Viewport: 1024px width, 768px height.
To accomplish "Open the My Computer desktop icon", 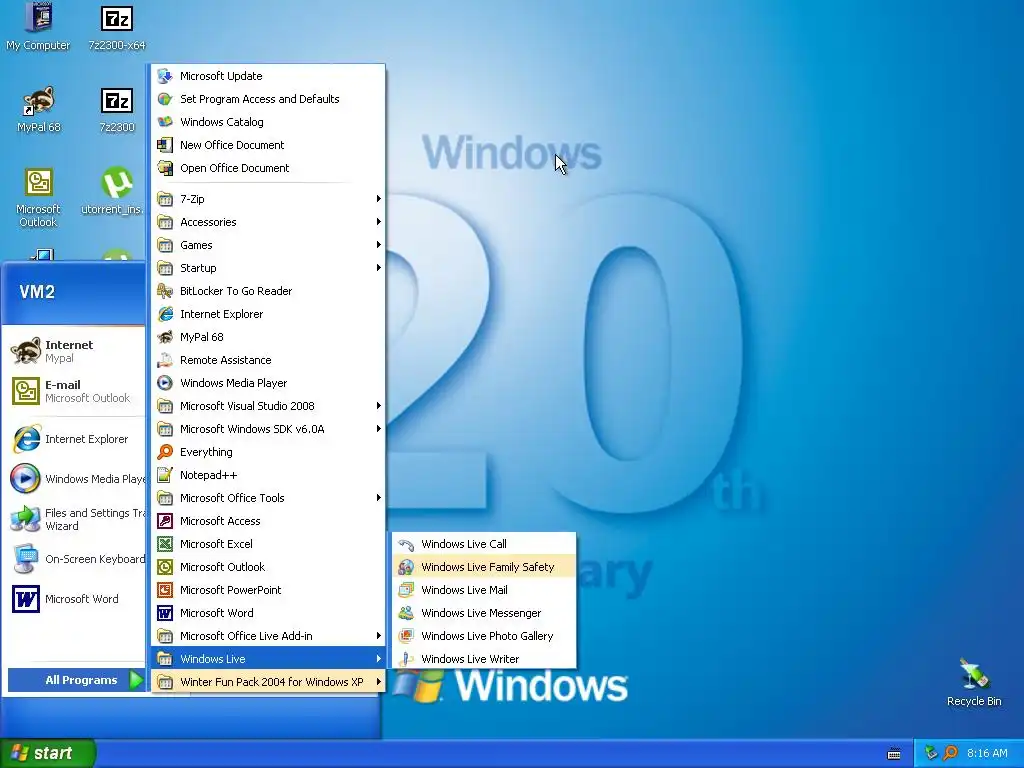I will click(x=39, y=26).
